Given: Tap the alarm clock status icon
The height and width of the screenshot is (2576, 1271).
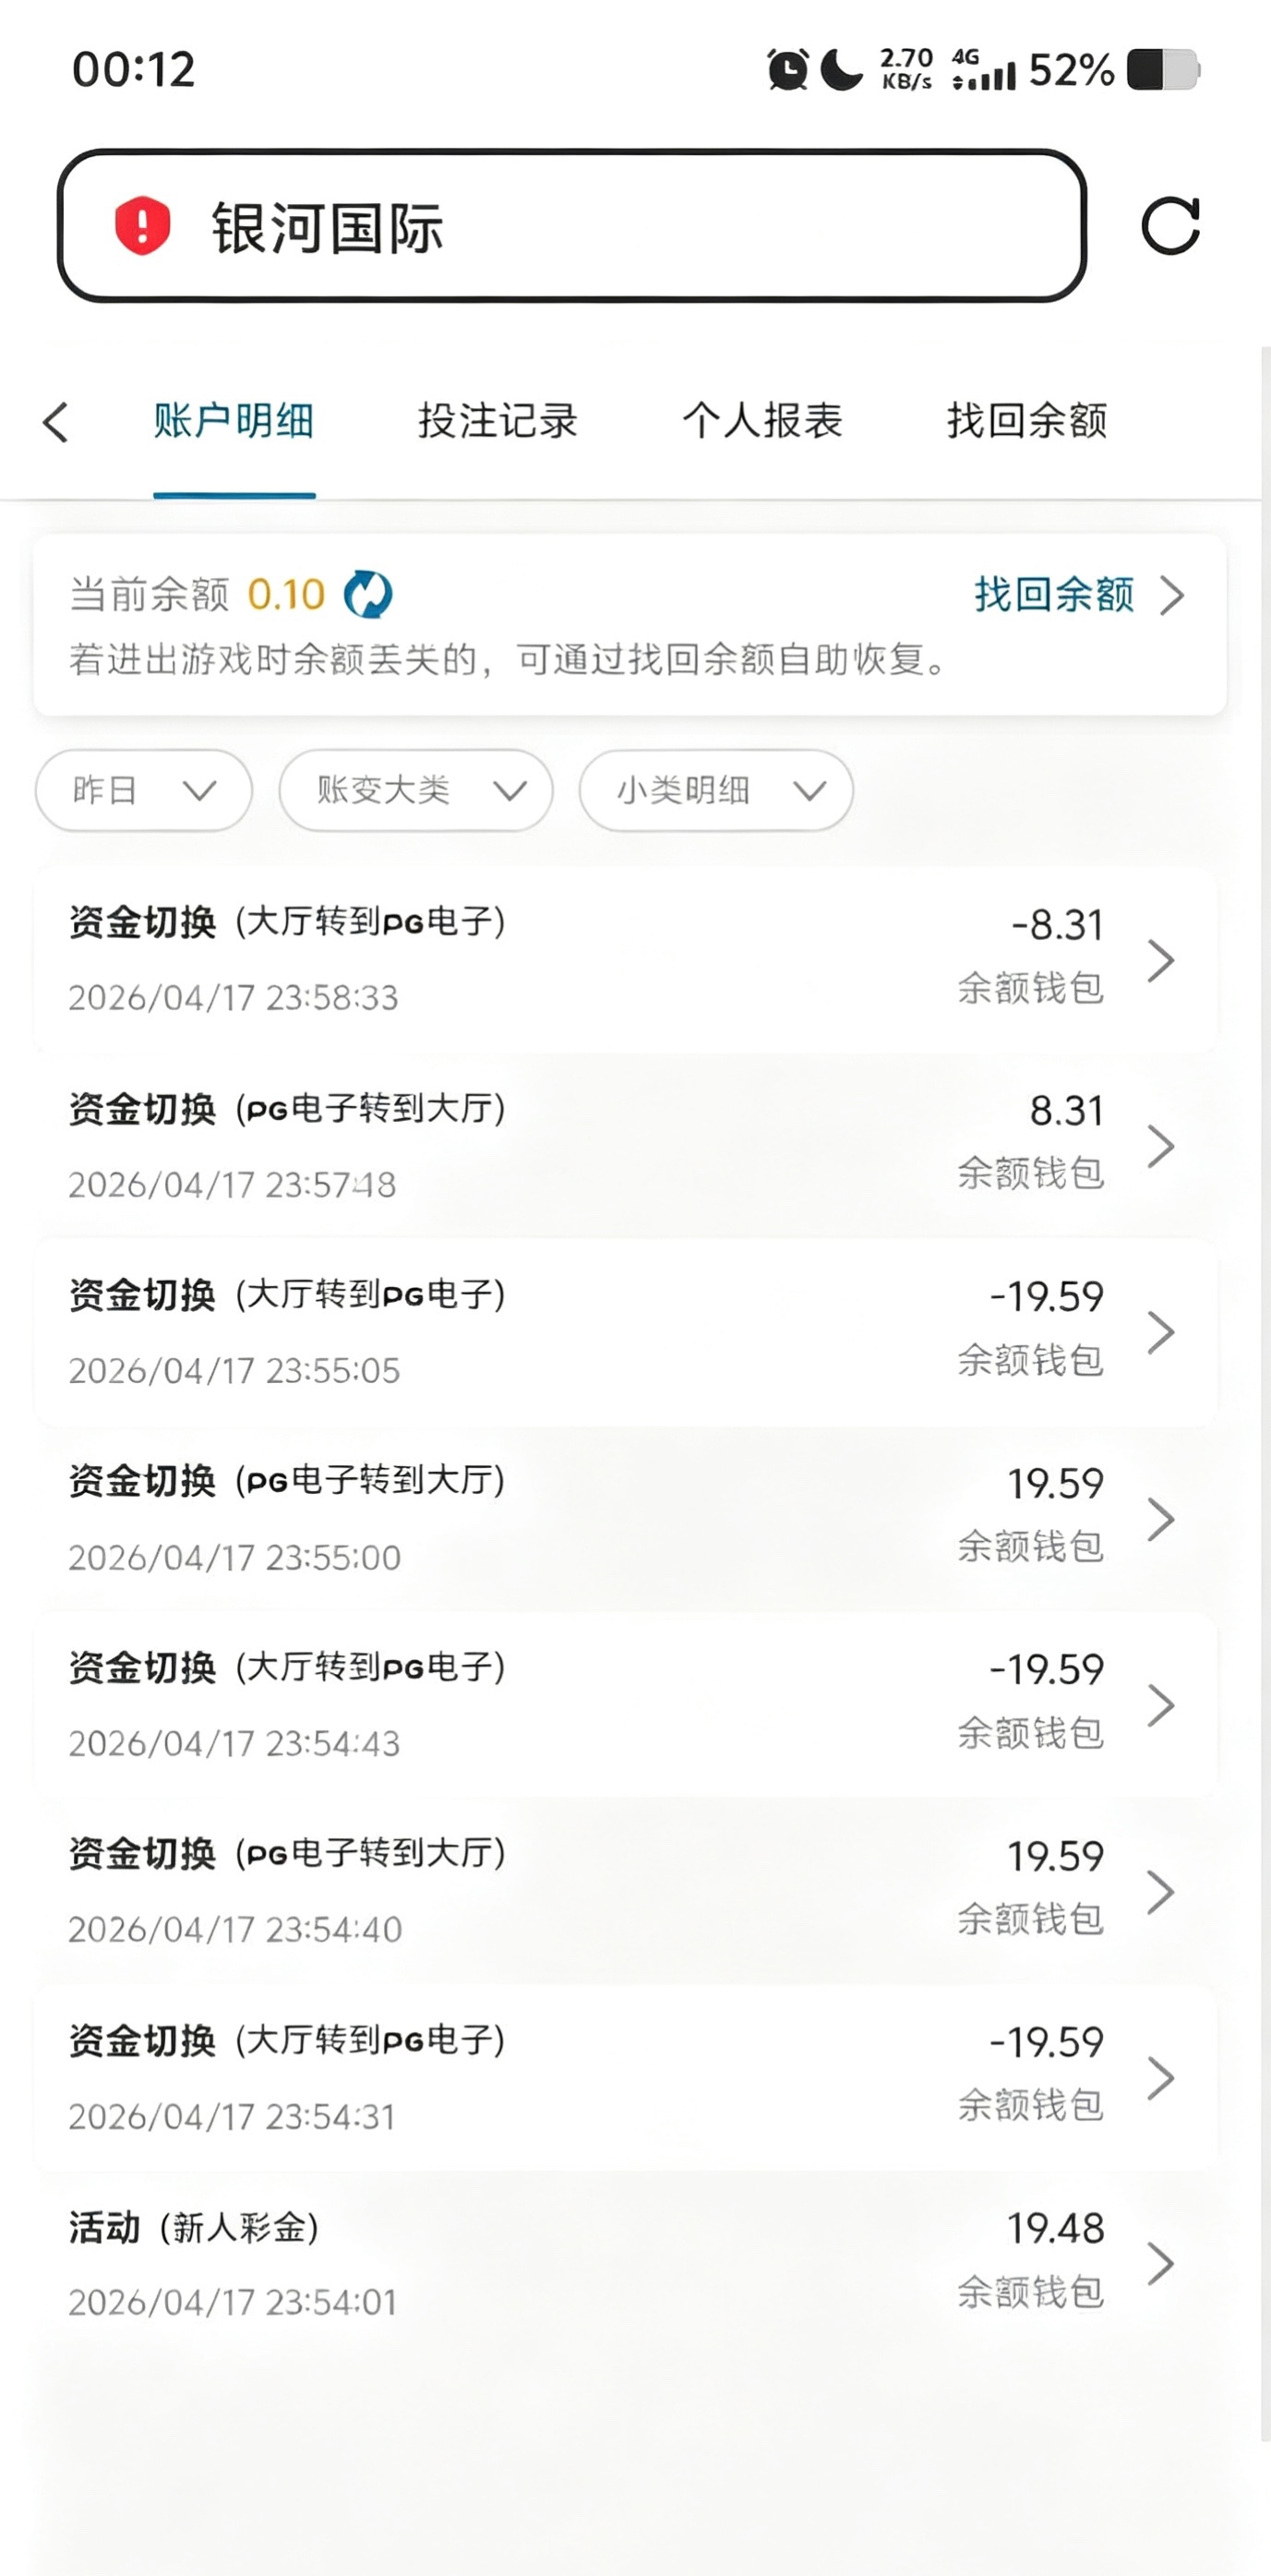Looking at the screenshot, I should tap(787, 70).
